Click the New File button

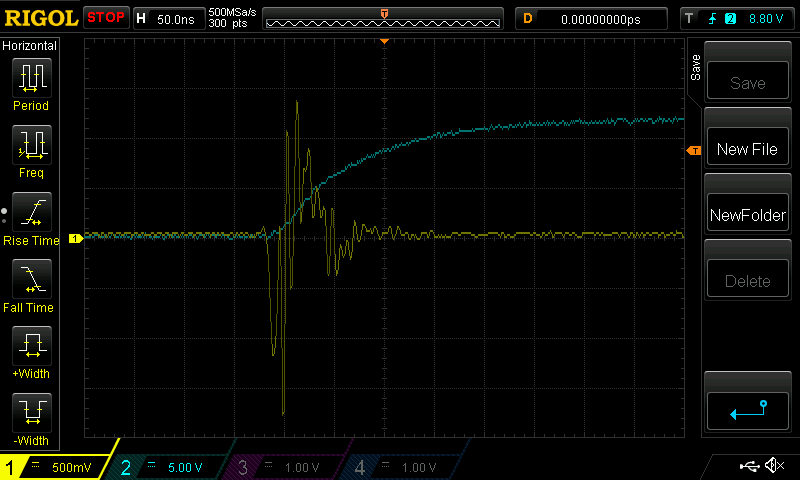click(x=748, y=148)
